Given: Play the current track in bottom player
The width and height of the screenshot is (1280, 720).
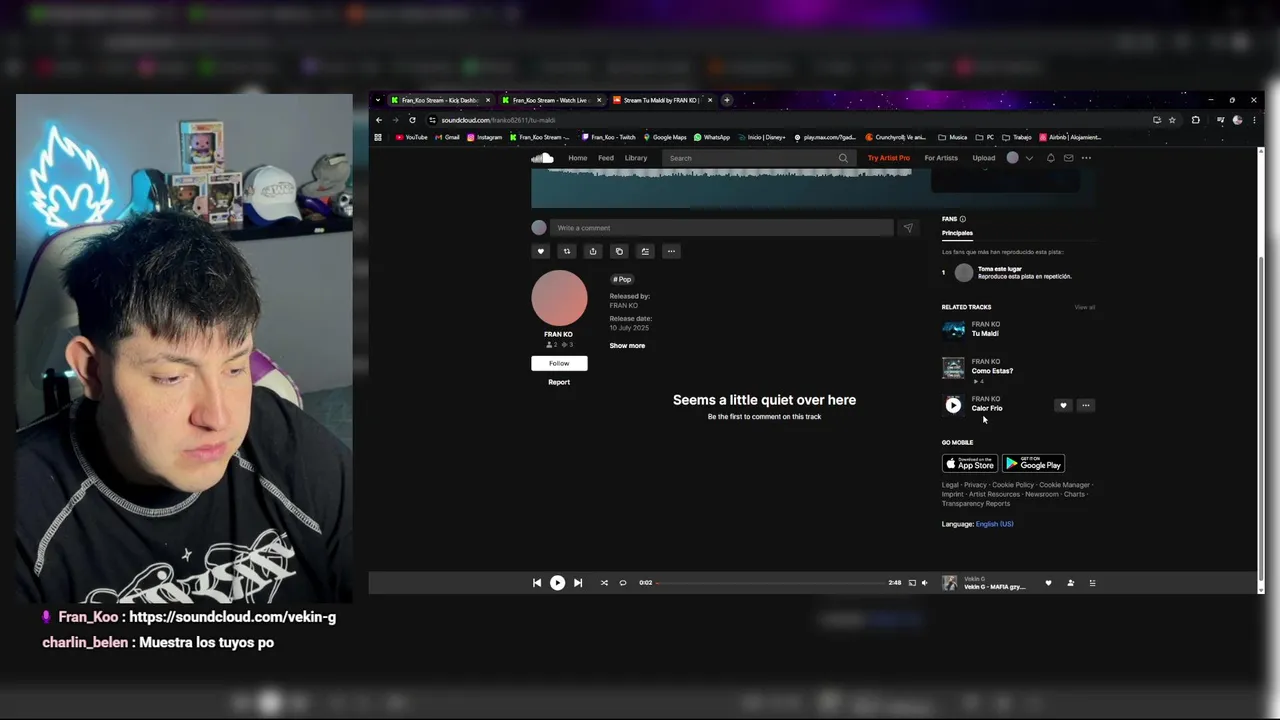Looking at the screenshot, I should (x=557, y=583).
